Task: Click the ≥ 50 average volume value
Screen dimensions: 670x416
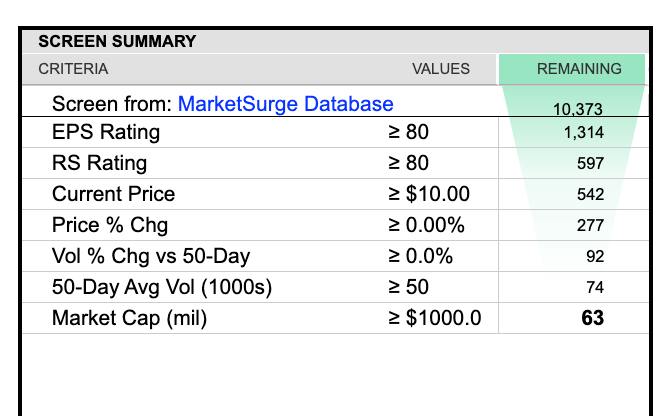Action: (408, 288)
